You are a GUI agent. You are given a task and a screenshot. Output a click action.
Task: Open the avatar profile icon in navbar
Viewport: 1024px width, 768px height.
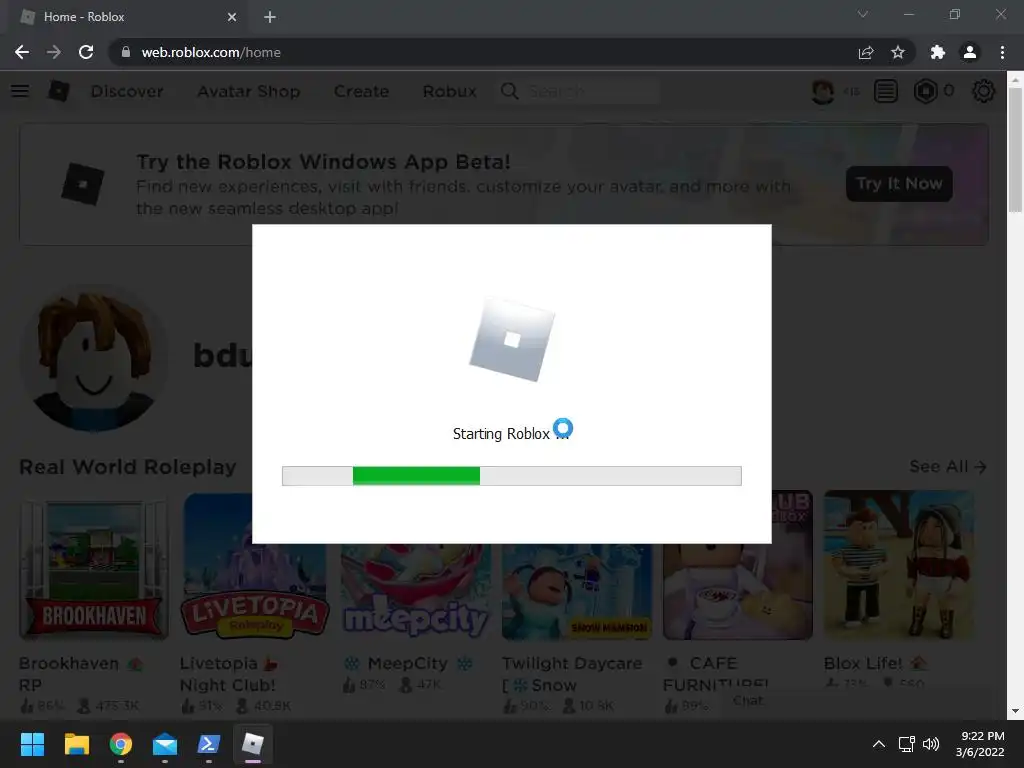(822, 91)
